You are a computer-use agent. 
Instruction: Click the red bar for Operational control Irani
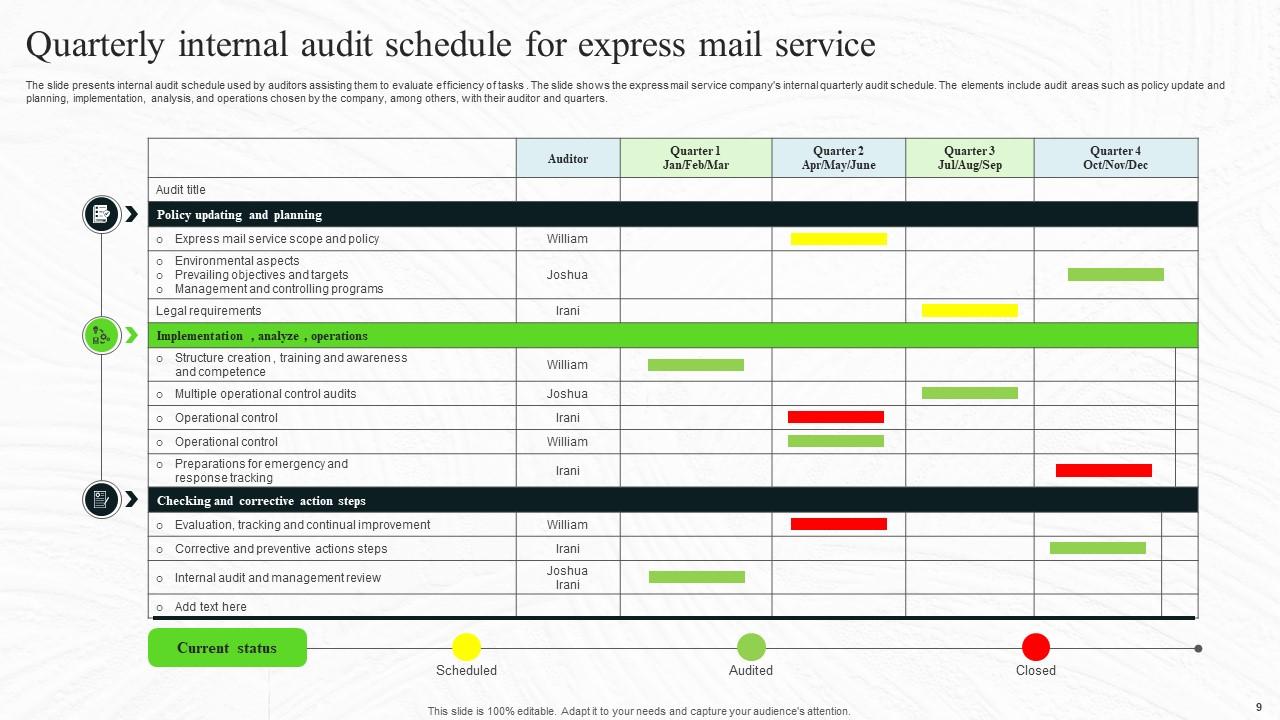(x=836, y=417)
